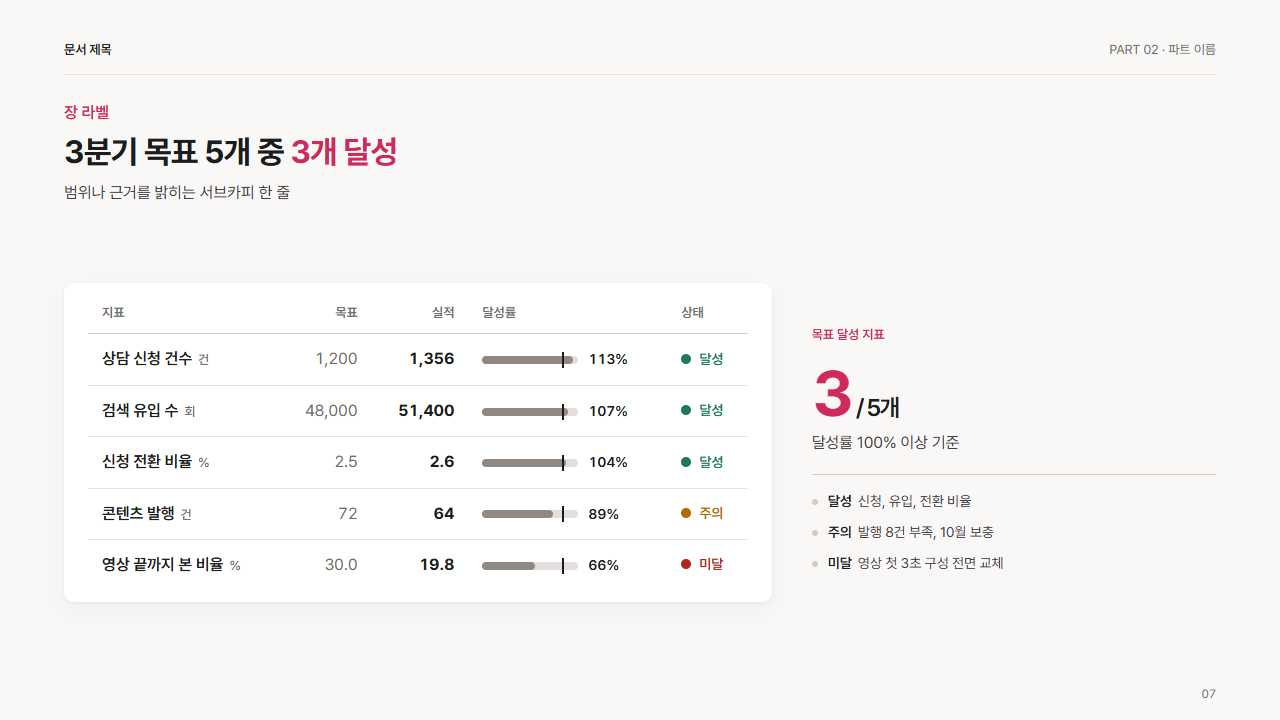This screenshot has height=720, width=1280.
Task: Select the 신청 전환 비율 row label
Action: point(147,462)
